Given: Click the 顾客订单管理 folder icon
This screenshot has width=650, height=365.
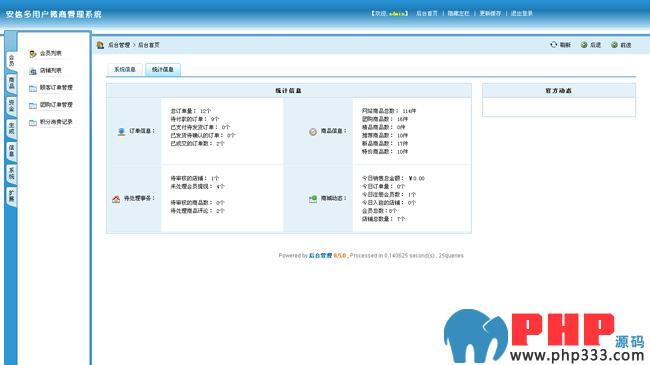Looking at the screenshot, I should click(33, 88).
